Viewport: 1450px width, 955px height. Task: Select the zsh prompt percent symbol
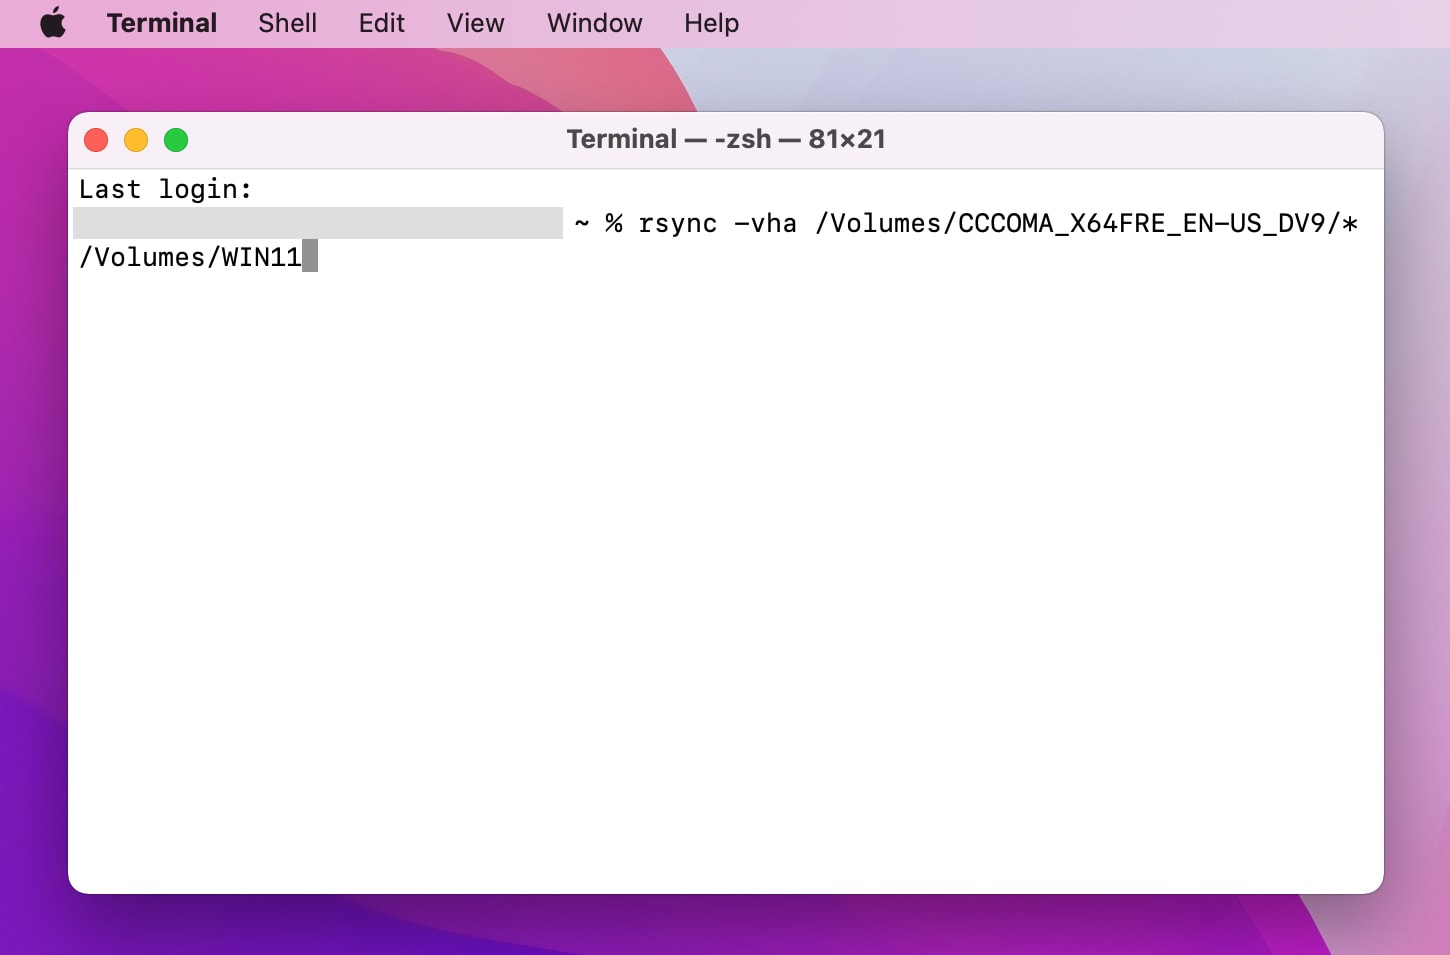pos(613,223)
